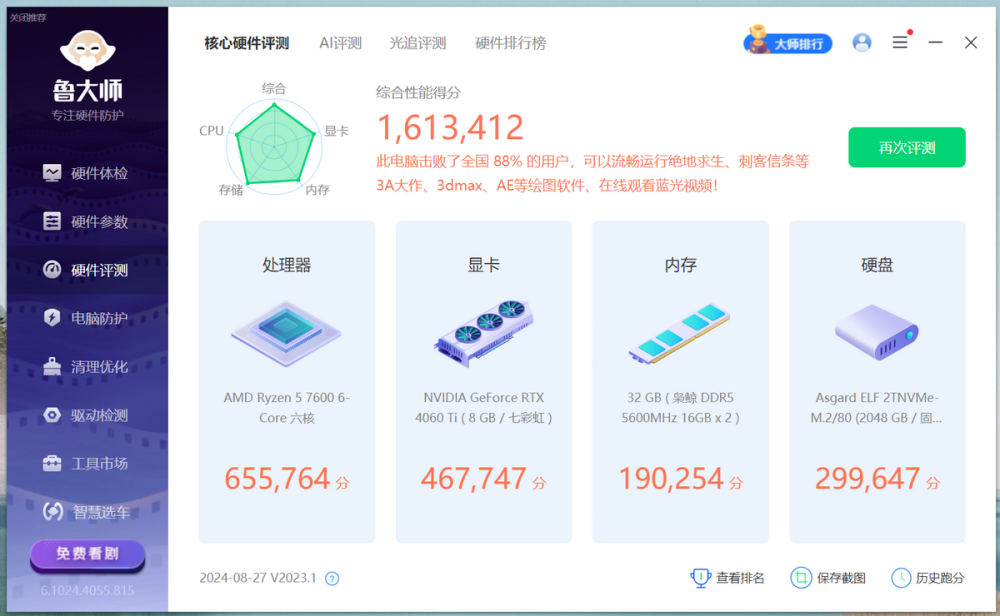Click Asgard ELF 2TNVMe disk text

pos(877,407)
